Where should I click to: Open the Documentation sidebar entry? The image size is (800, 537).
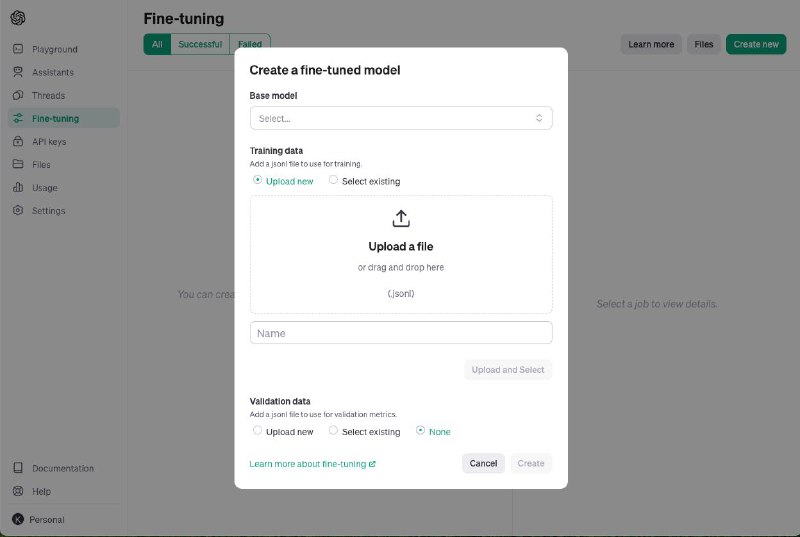click(x=63, y=468)
